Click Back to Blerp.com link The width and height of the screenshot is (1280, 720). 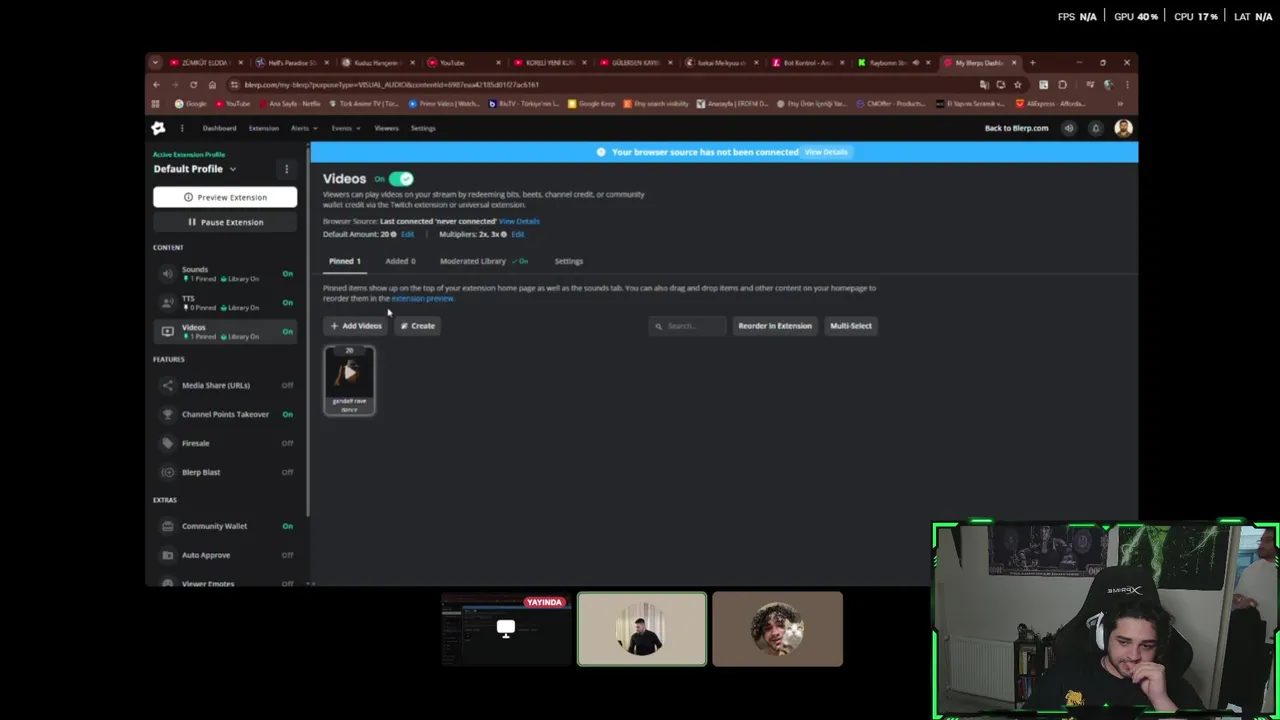[1016, 128]
